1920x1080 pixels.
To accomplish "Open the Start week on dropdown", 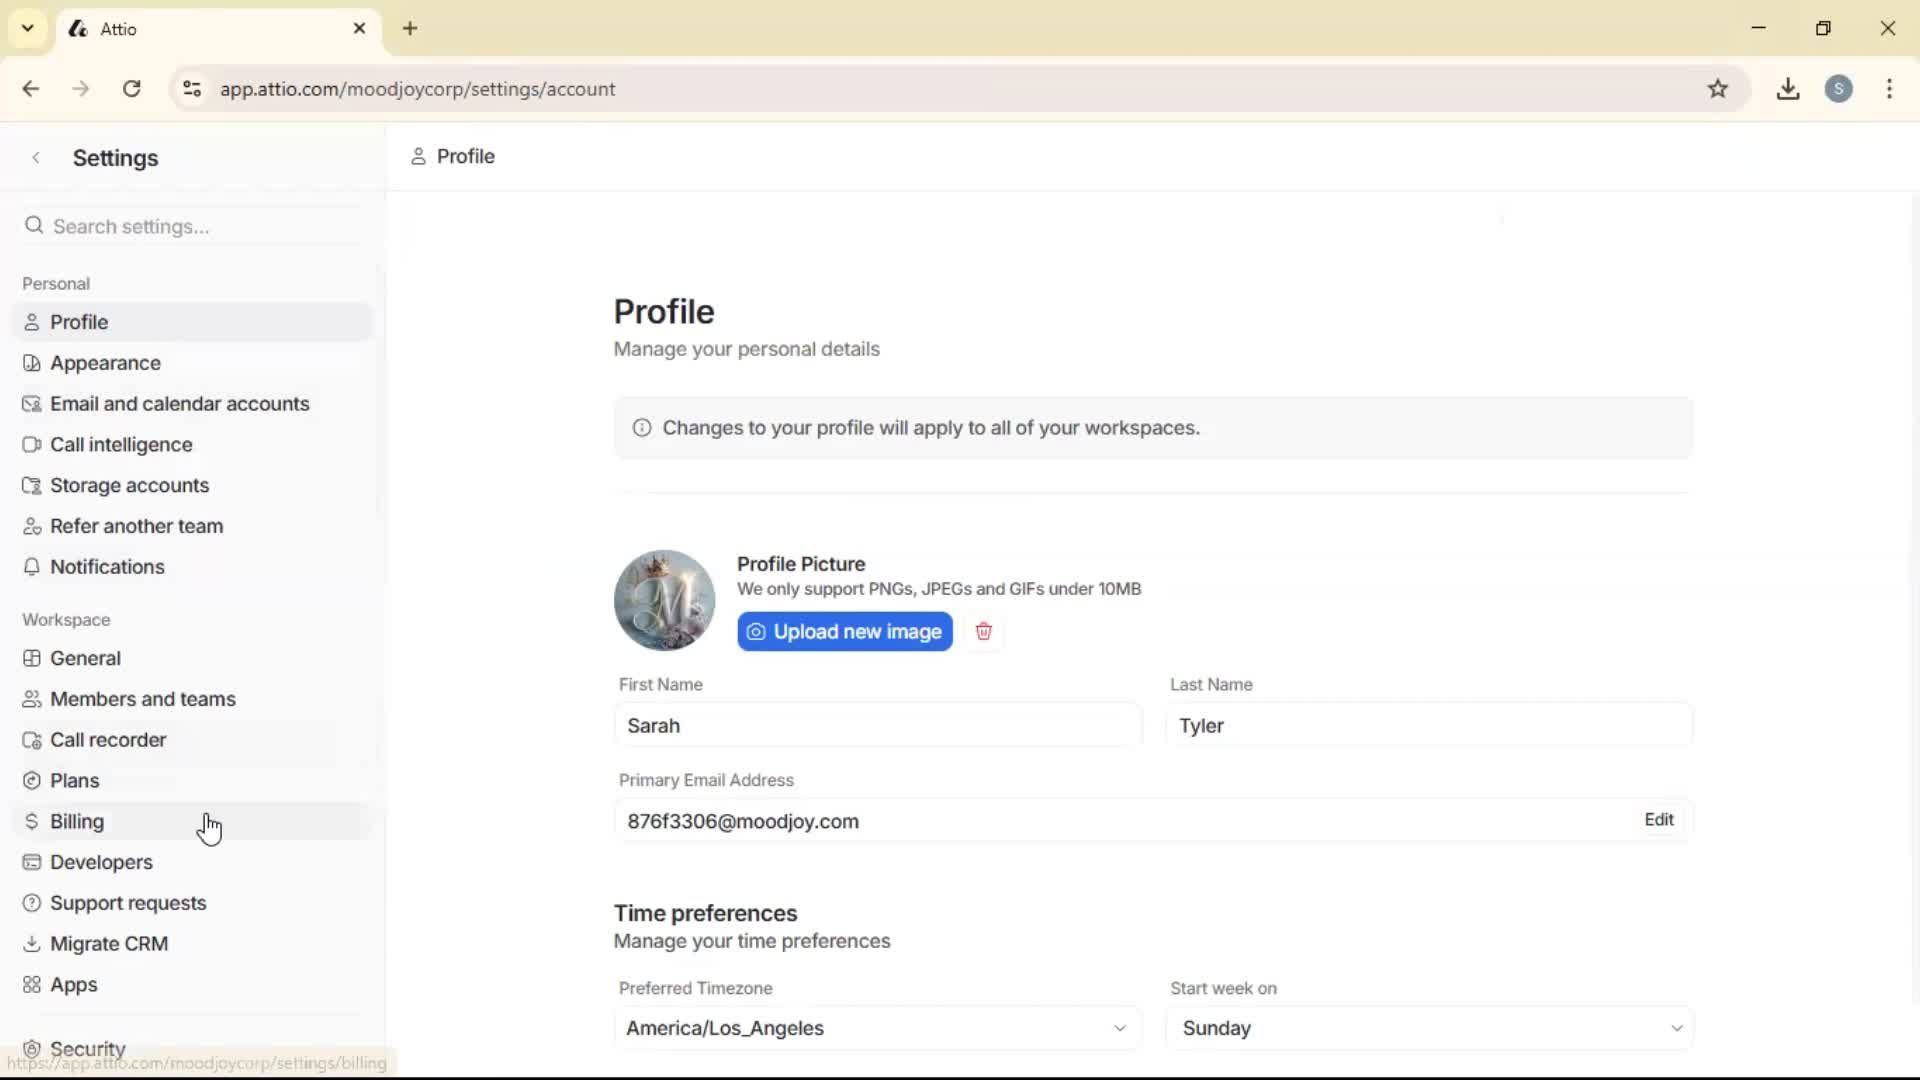I will (1430, 1028).
